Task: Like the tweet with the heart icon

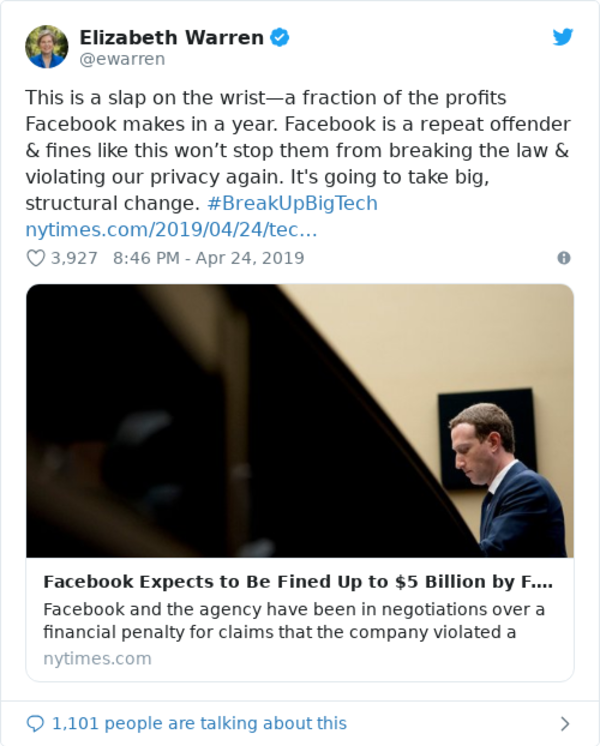Action: [36, 258]
